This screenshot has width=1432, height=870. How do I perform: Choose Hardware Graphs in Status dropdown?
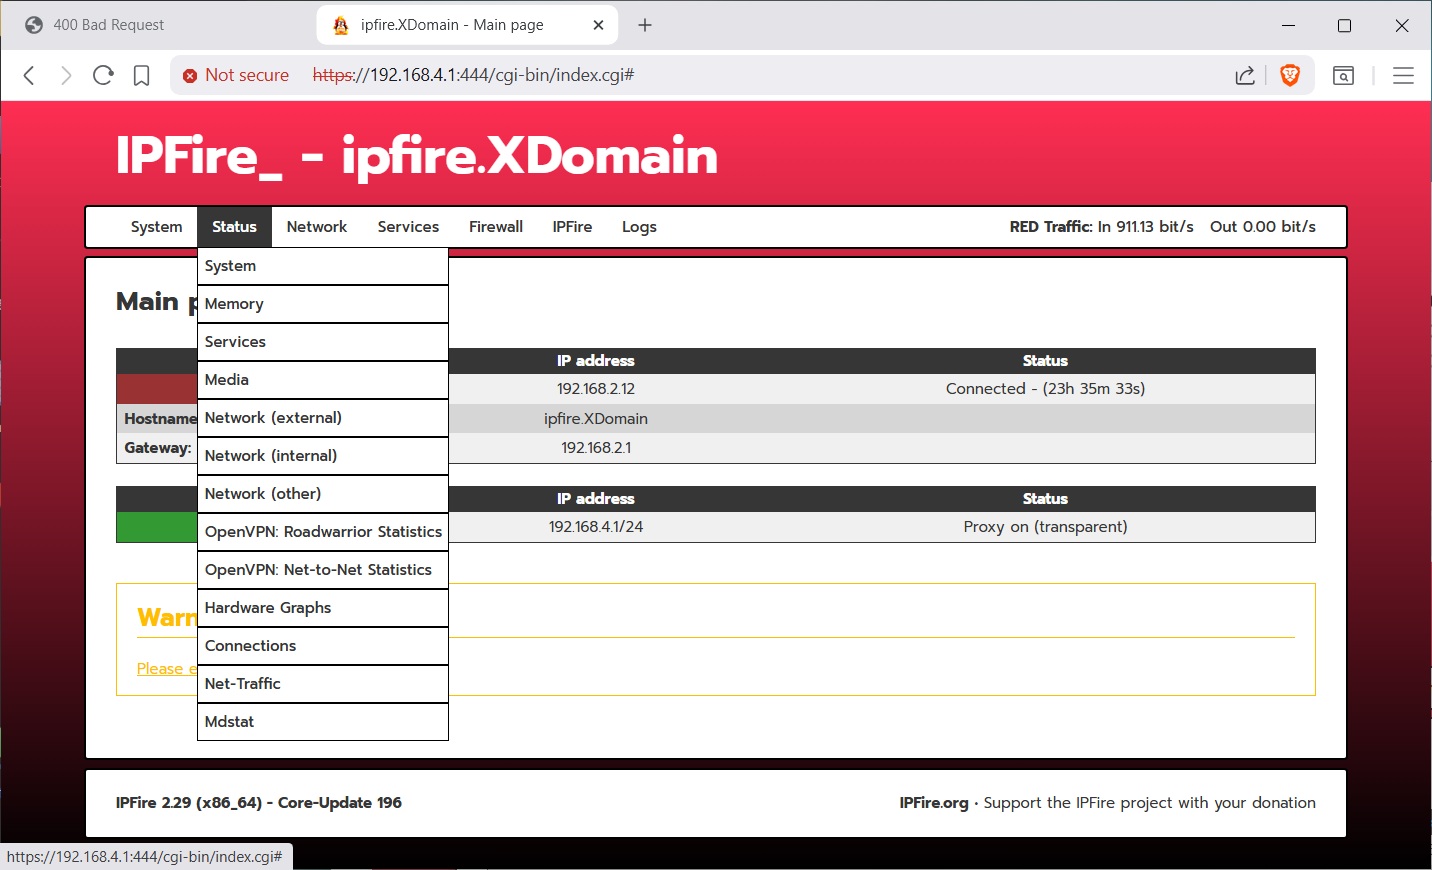[x=268, y=608]
